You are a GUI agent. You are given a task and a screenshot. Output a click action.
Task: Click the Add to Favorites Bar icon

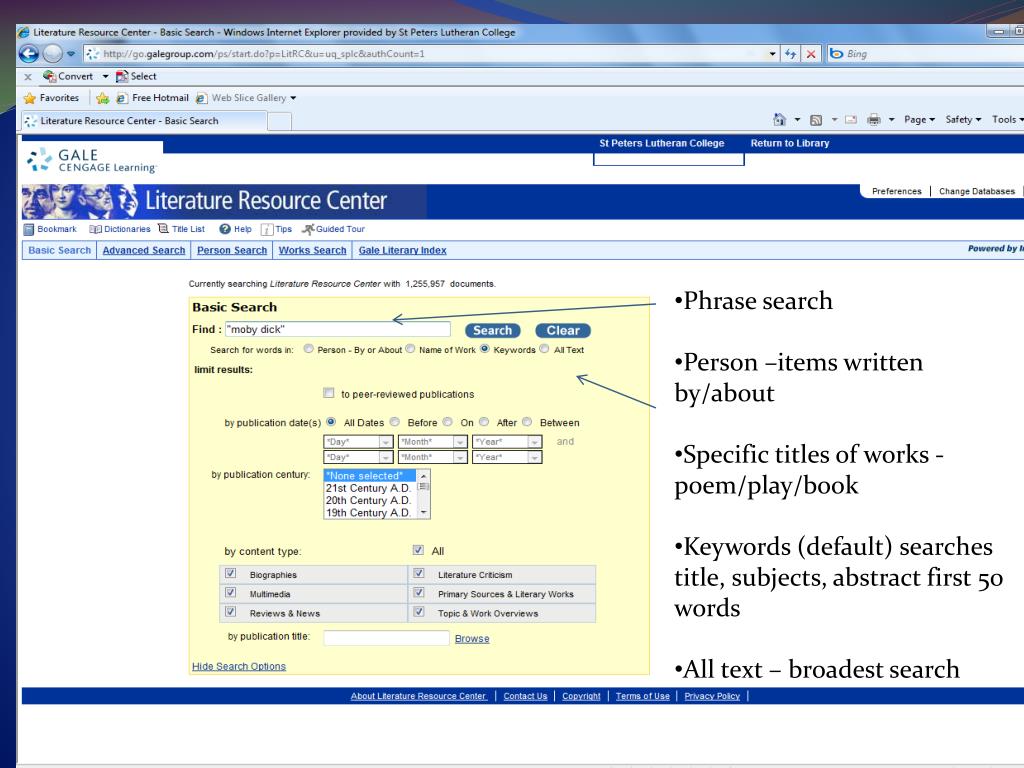(103, 98)
